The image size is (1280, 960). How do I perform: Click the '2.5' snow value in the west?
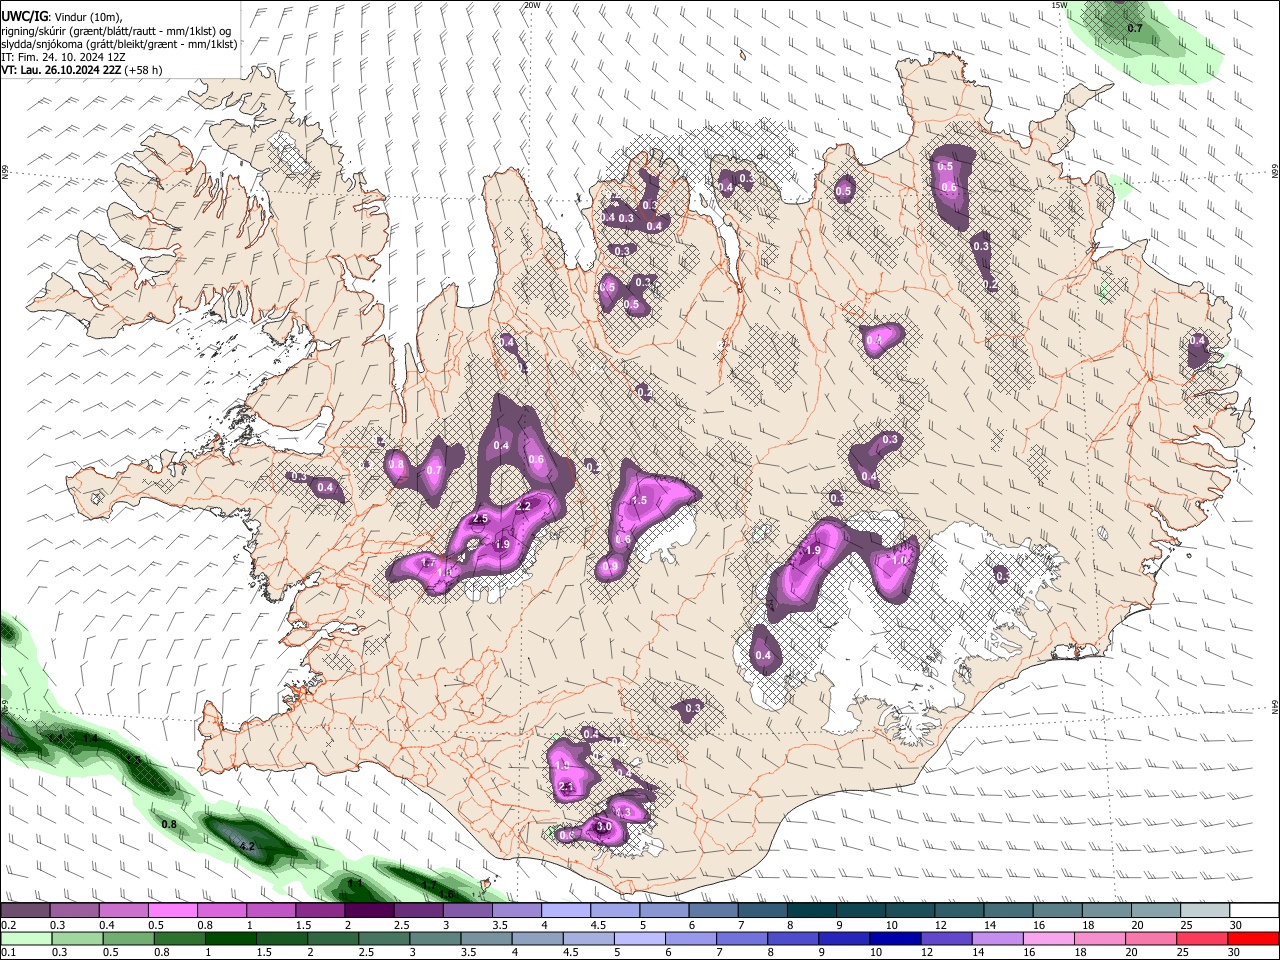(x=480, y=519)
